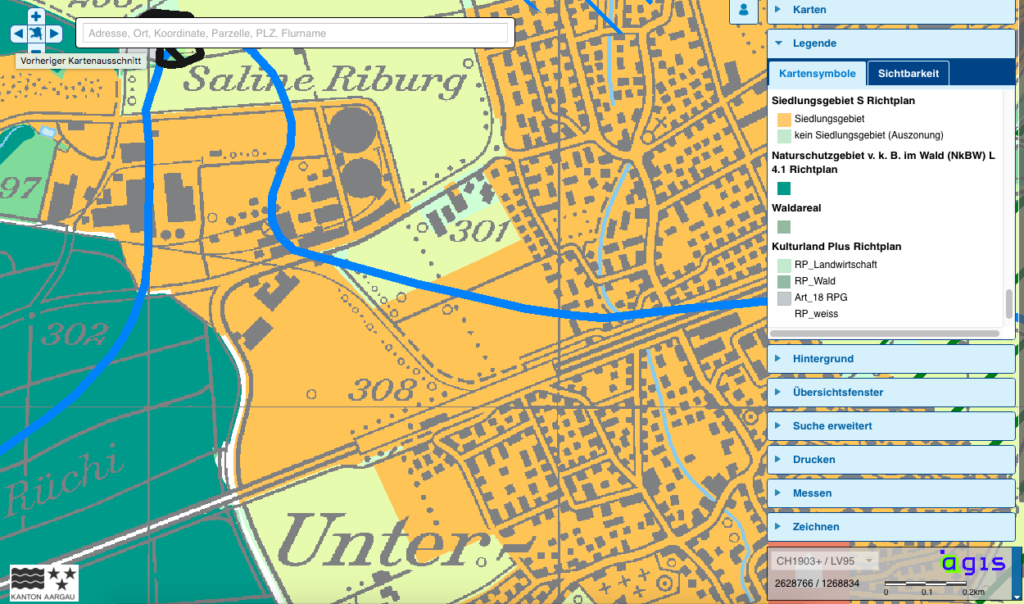Click the Kanton Aargau logo

(44, 578)
